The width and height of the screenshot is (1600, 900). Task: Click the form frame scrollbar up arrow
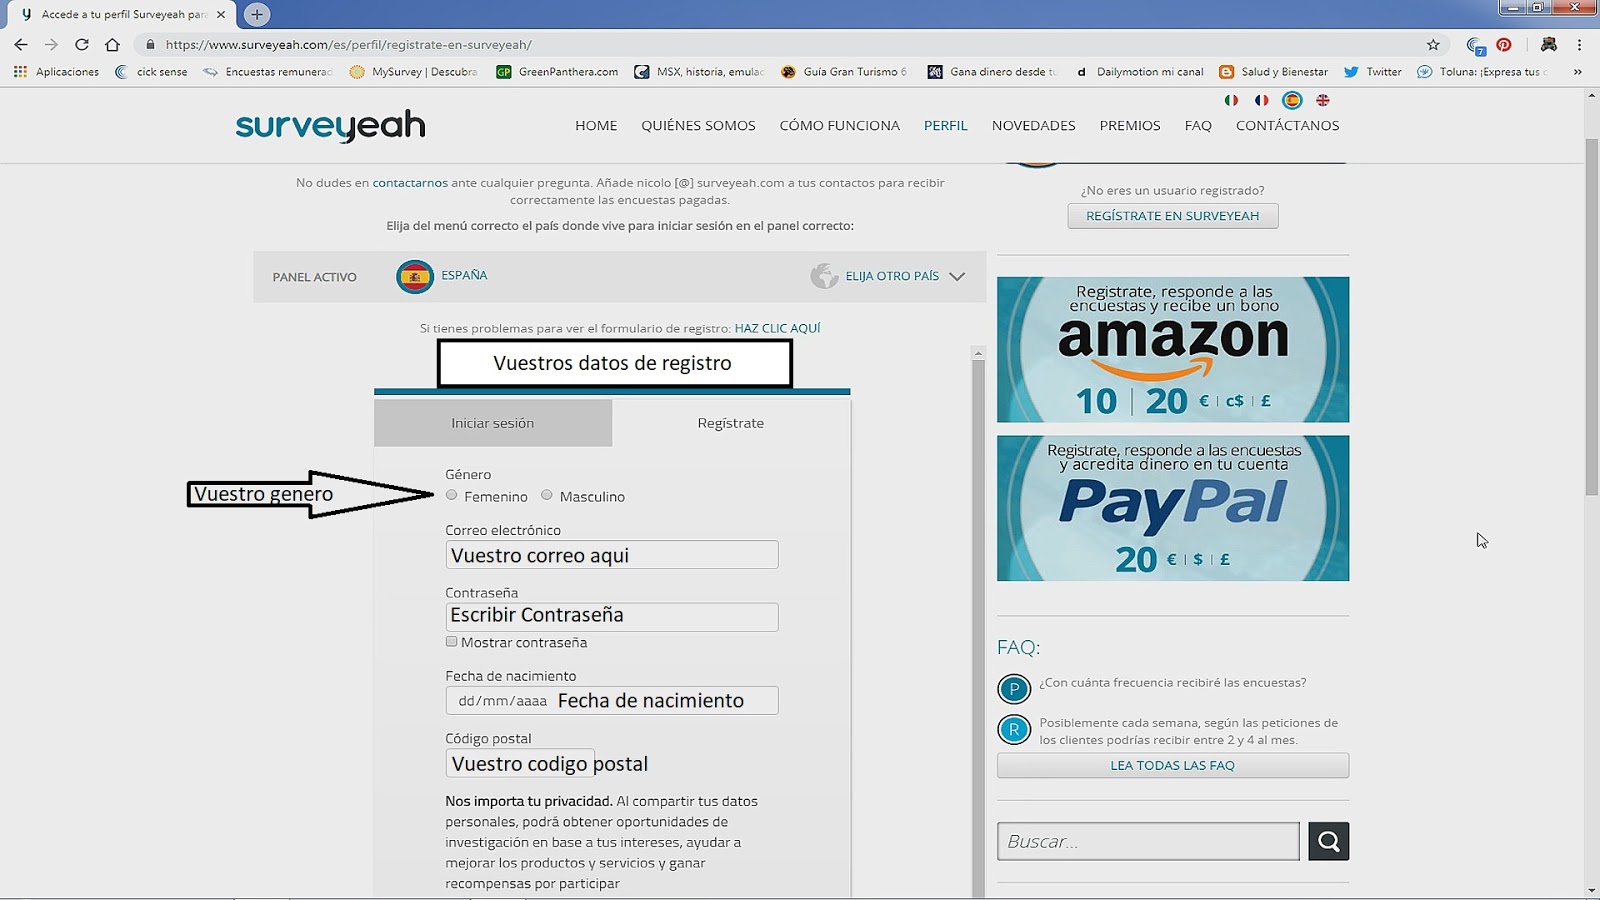(978, 353)
